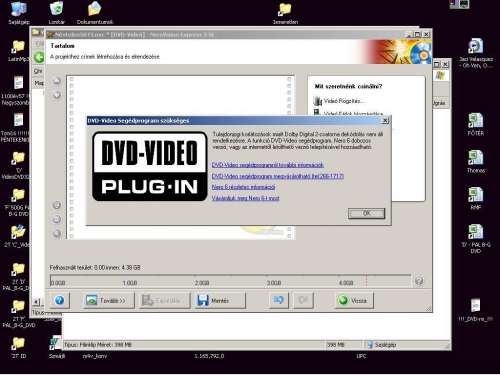Click the greyed-out middle toolbar button
500x375 pixels.
point(164,300)
